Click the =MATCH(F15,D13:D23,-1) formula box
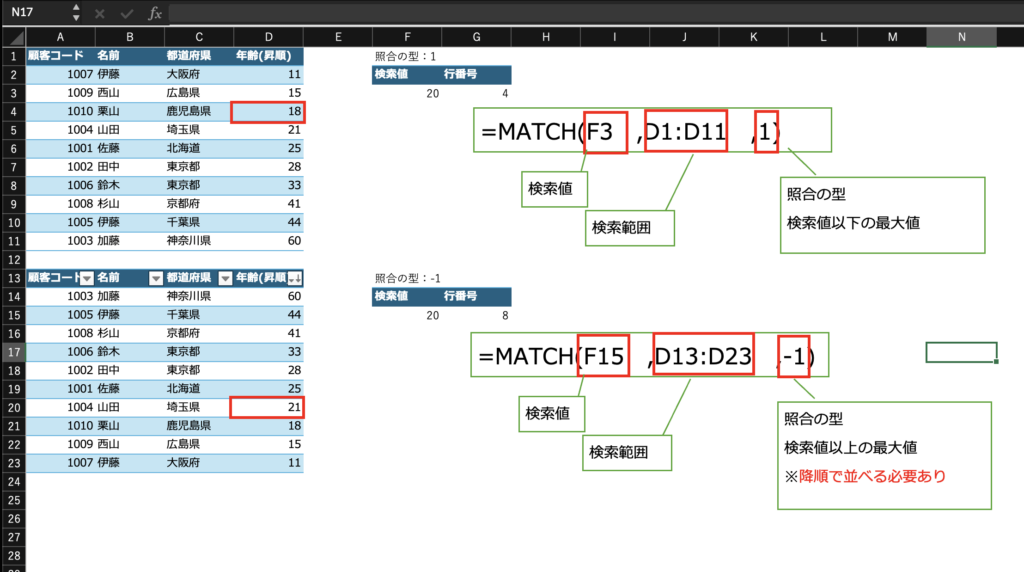This screenshot has height=572, width=1024. [649, 357]
